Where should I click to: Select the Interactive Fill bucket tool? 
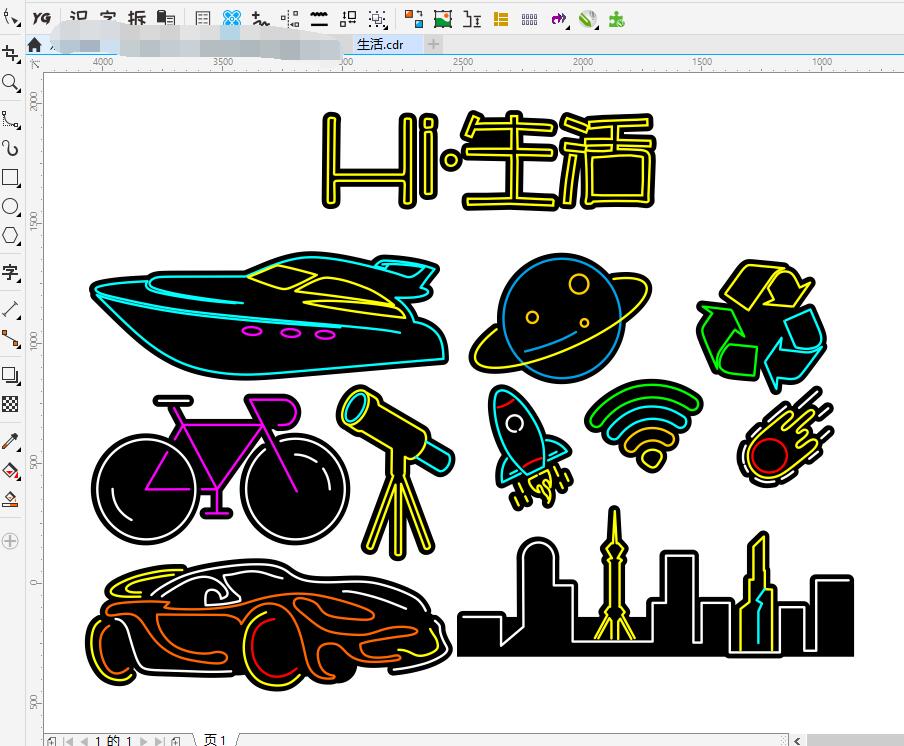pyautogui.click(x=11, y=470)
